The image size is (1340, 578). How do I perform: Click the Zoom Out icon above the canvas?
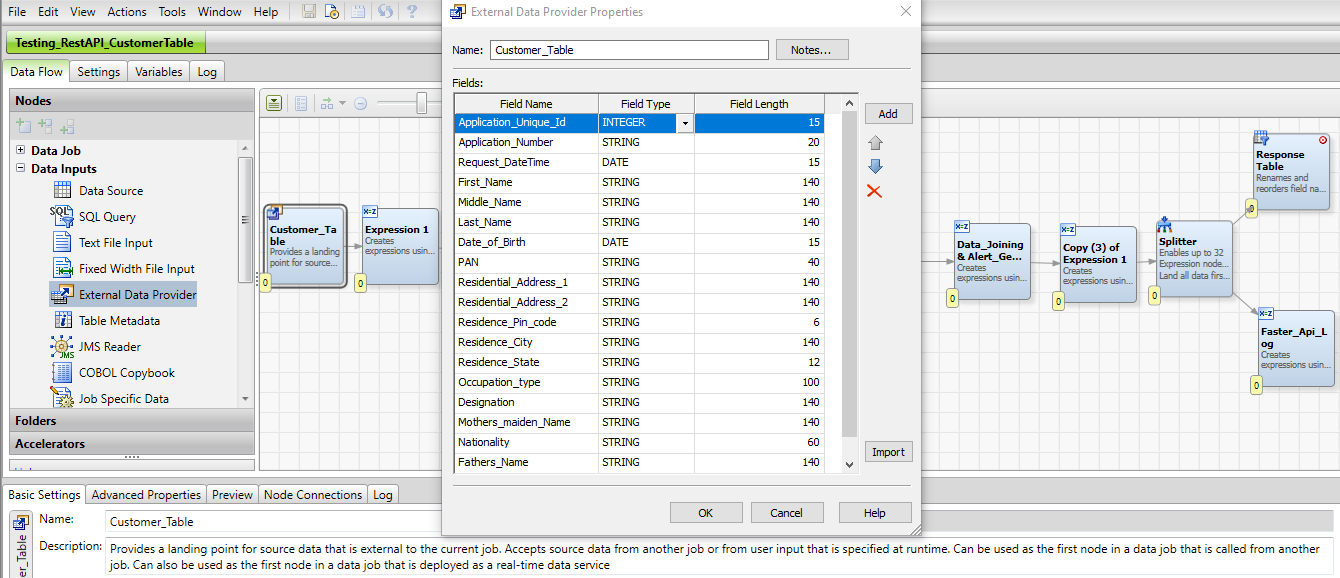[x=361, y=103]
